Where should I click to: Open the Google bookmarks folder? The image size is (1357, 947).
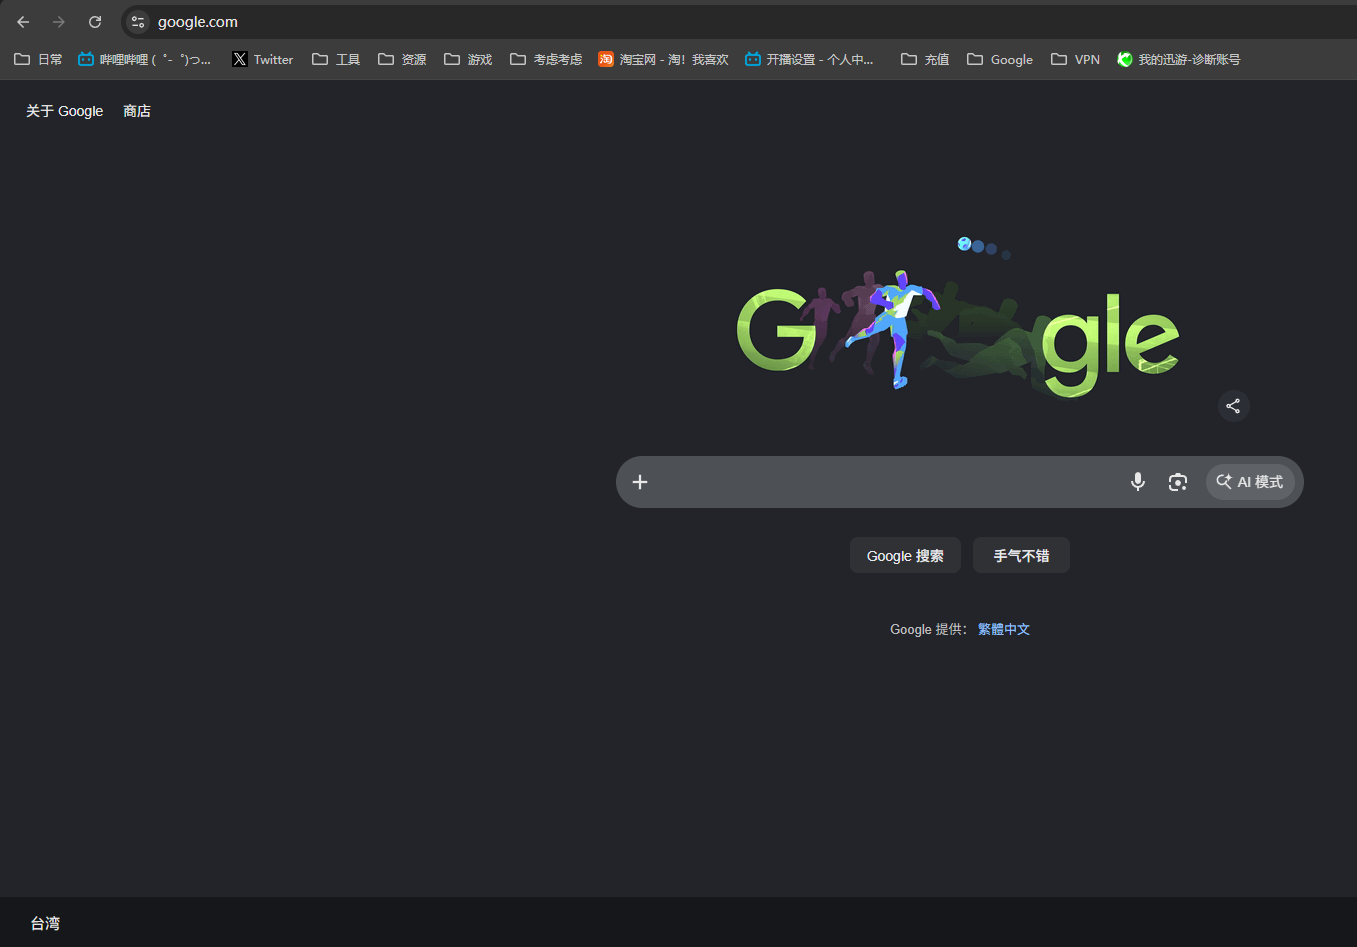[x=1000, y=60]
